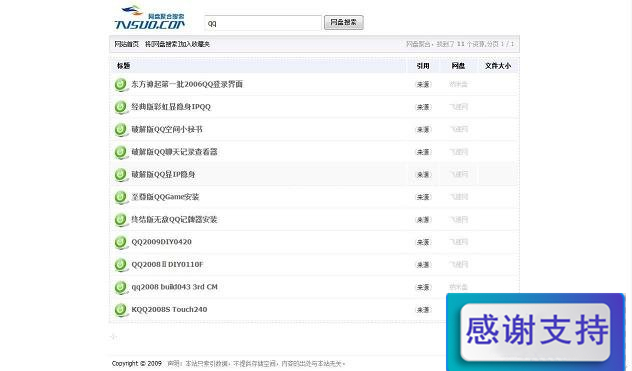This screenshot has height=371, width=632.
Task: Click the 引用 column header
Action: [423, 66]
